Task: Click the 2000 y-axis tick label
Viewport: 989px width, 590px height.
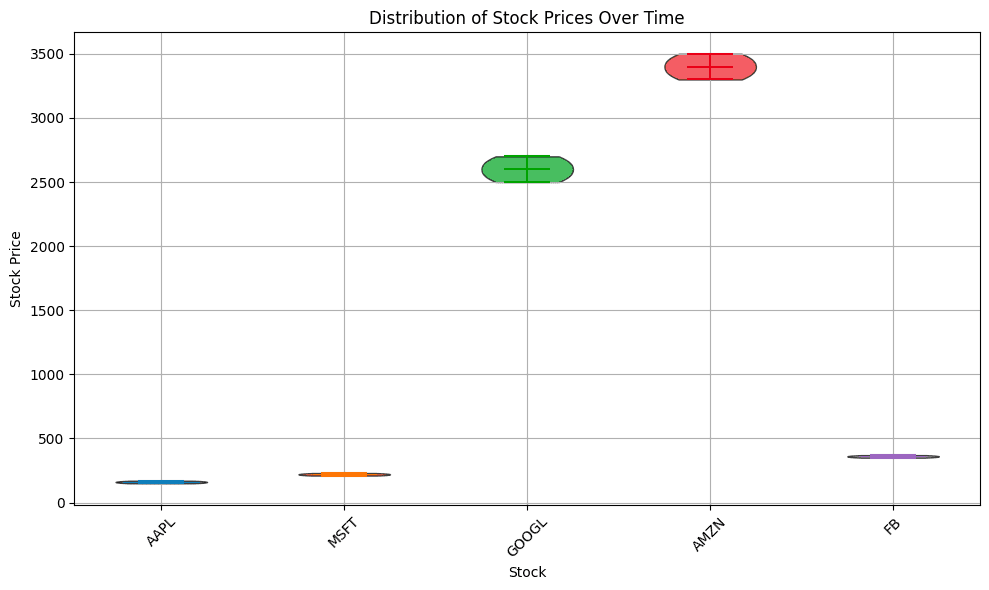Action: (49, 246)
